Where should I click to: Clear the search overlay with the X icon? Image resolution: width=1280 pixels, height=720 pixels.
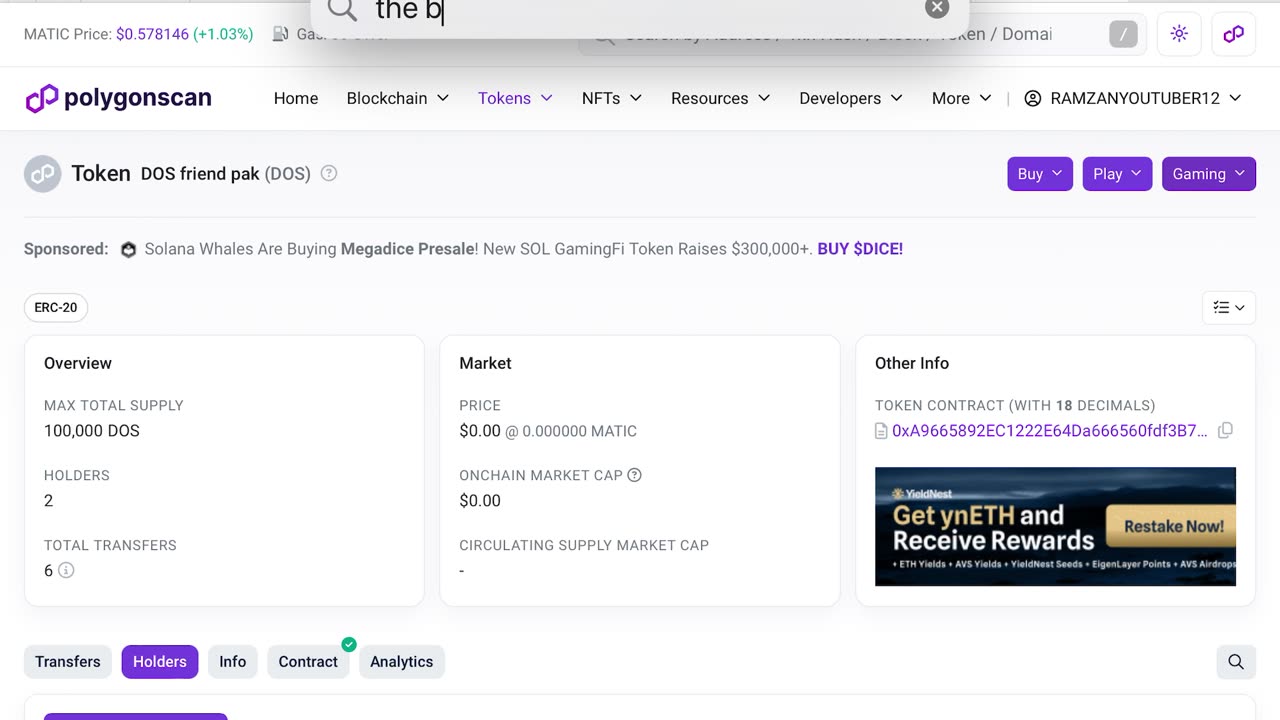937,8
